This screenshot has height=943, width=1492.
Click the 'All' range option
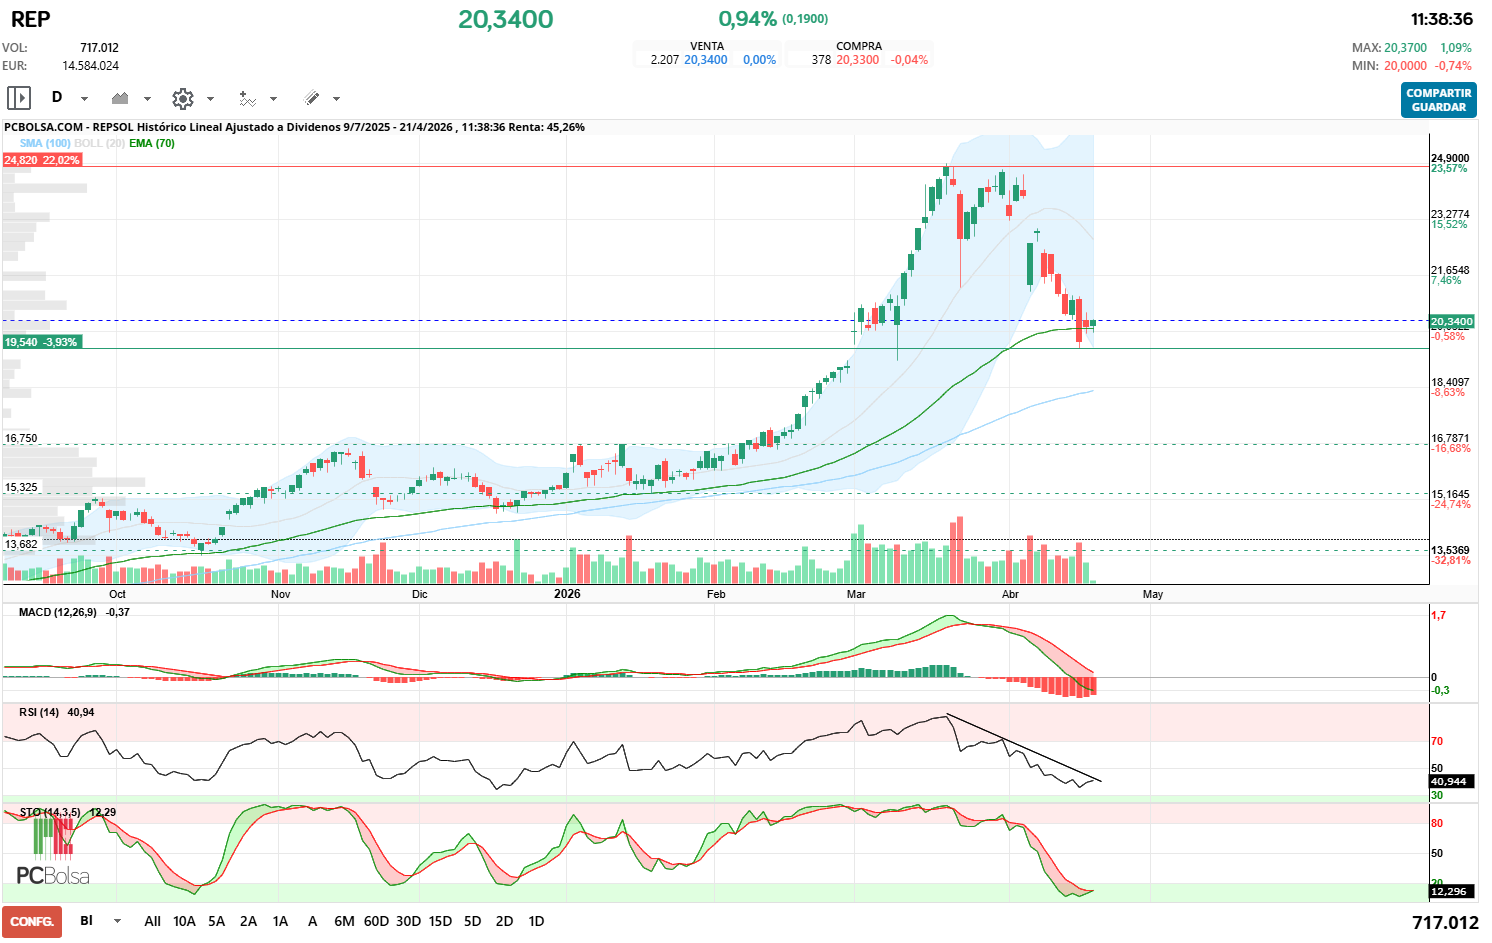tap(152, 921)
